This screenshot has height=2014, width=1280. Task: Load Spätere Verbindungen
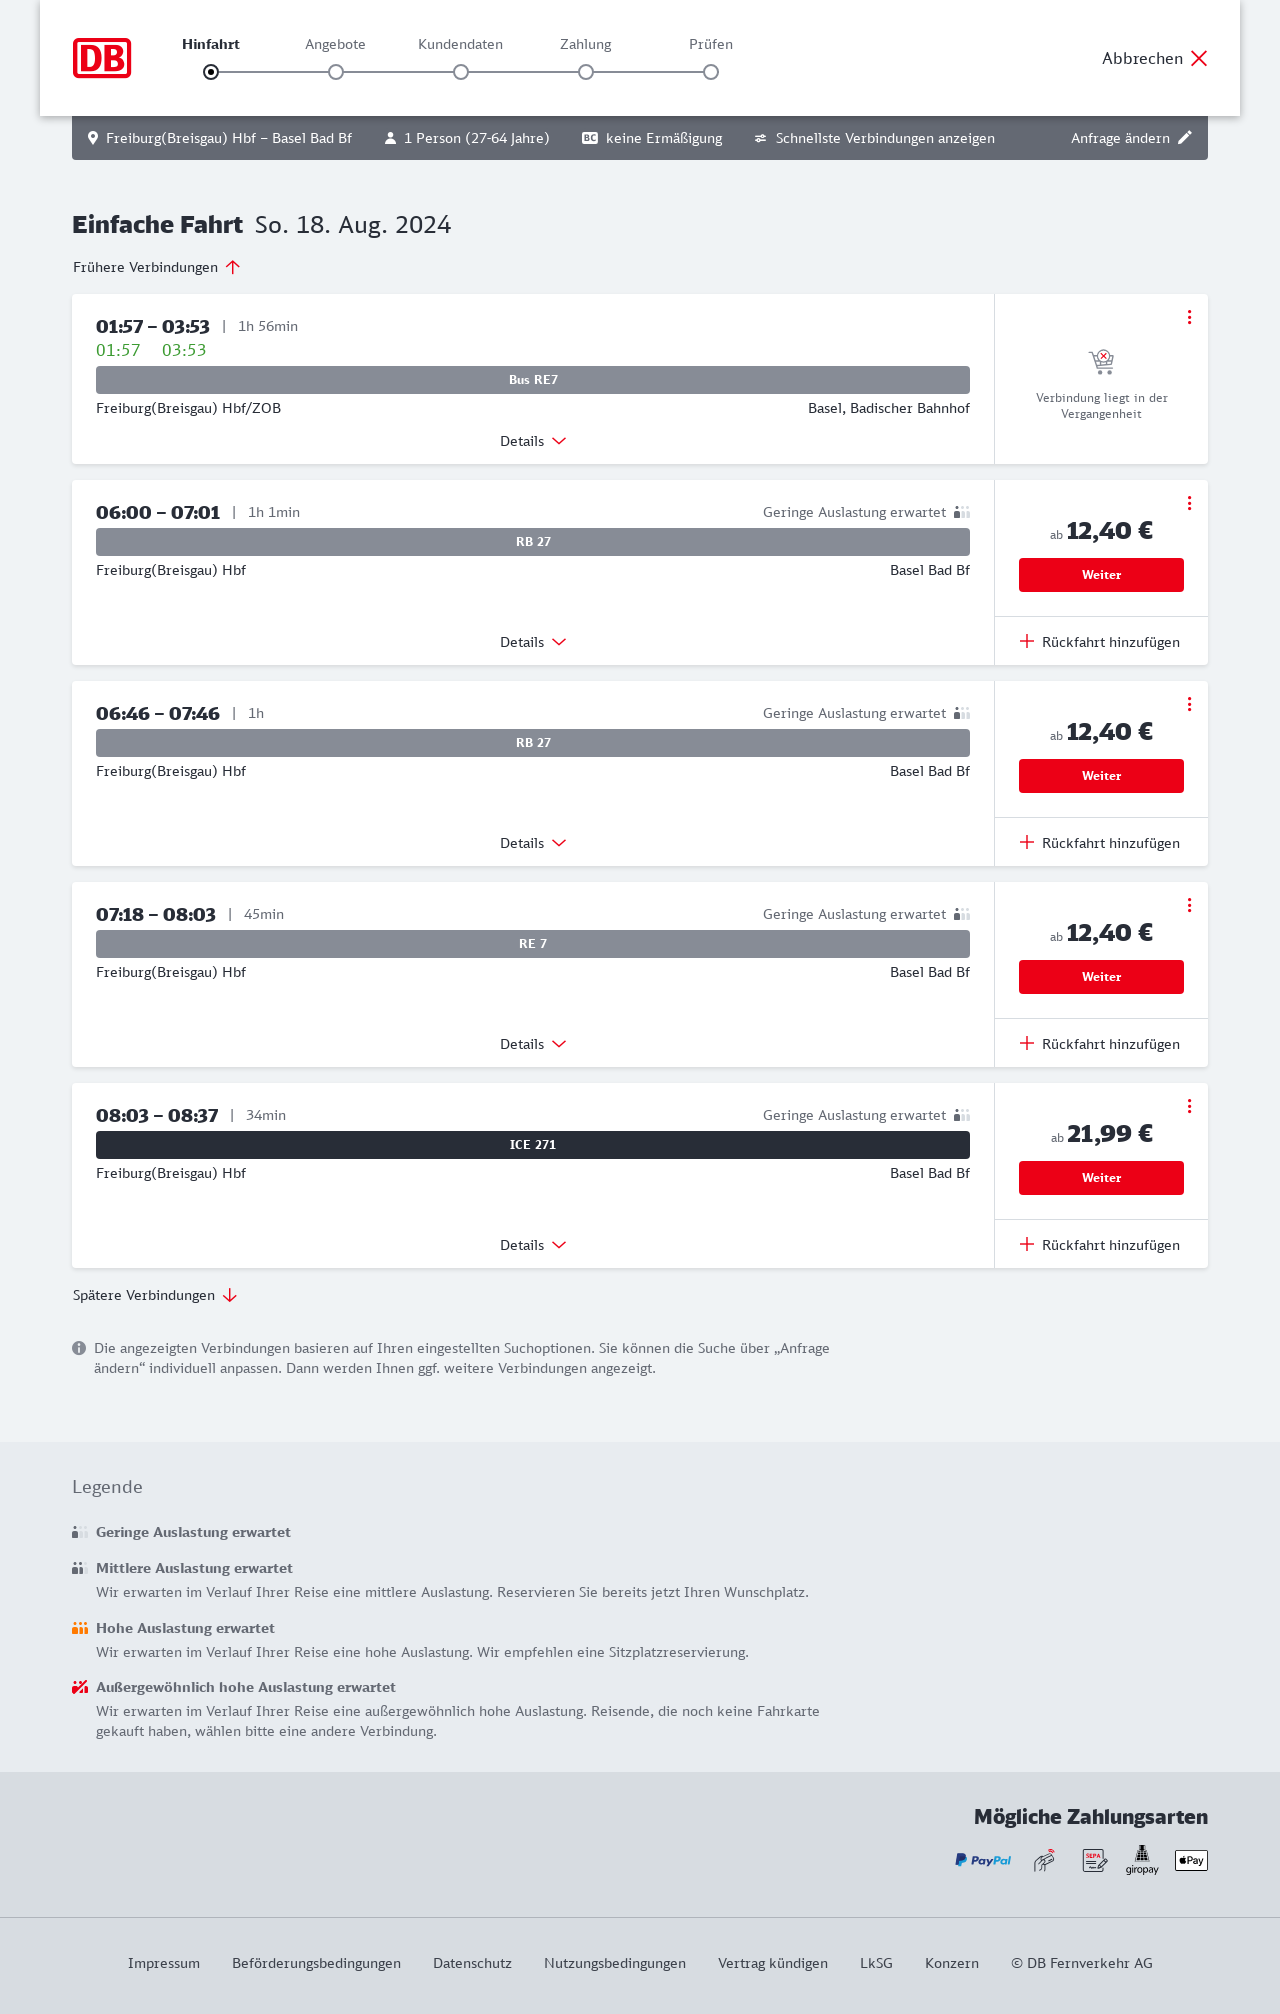[x=155, y=1295]
